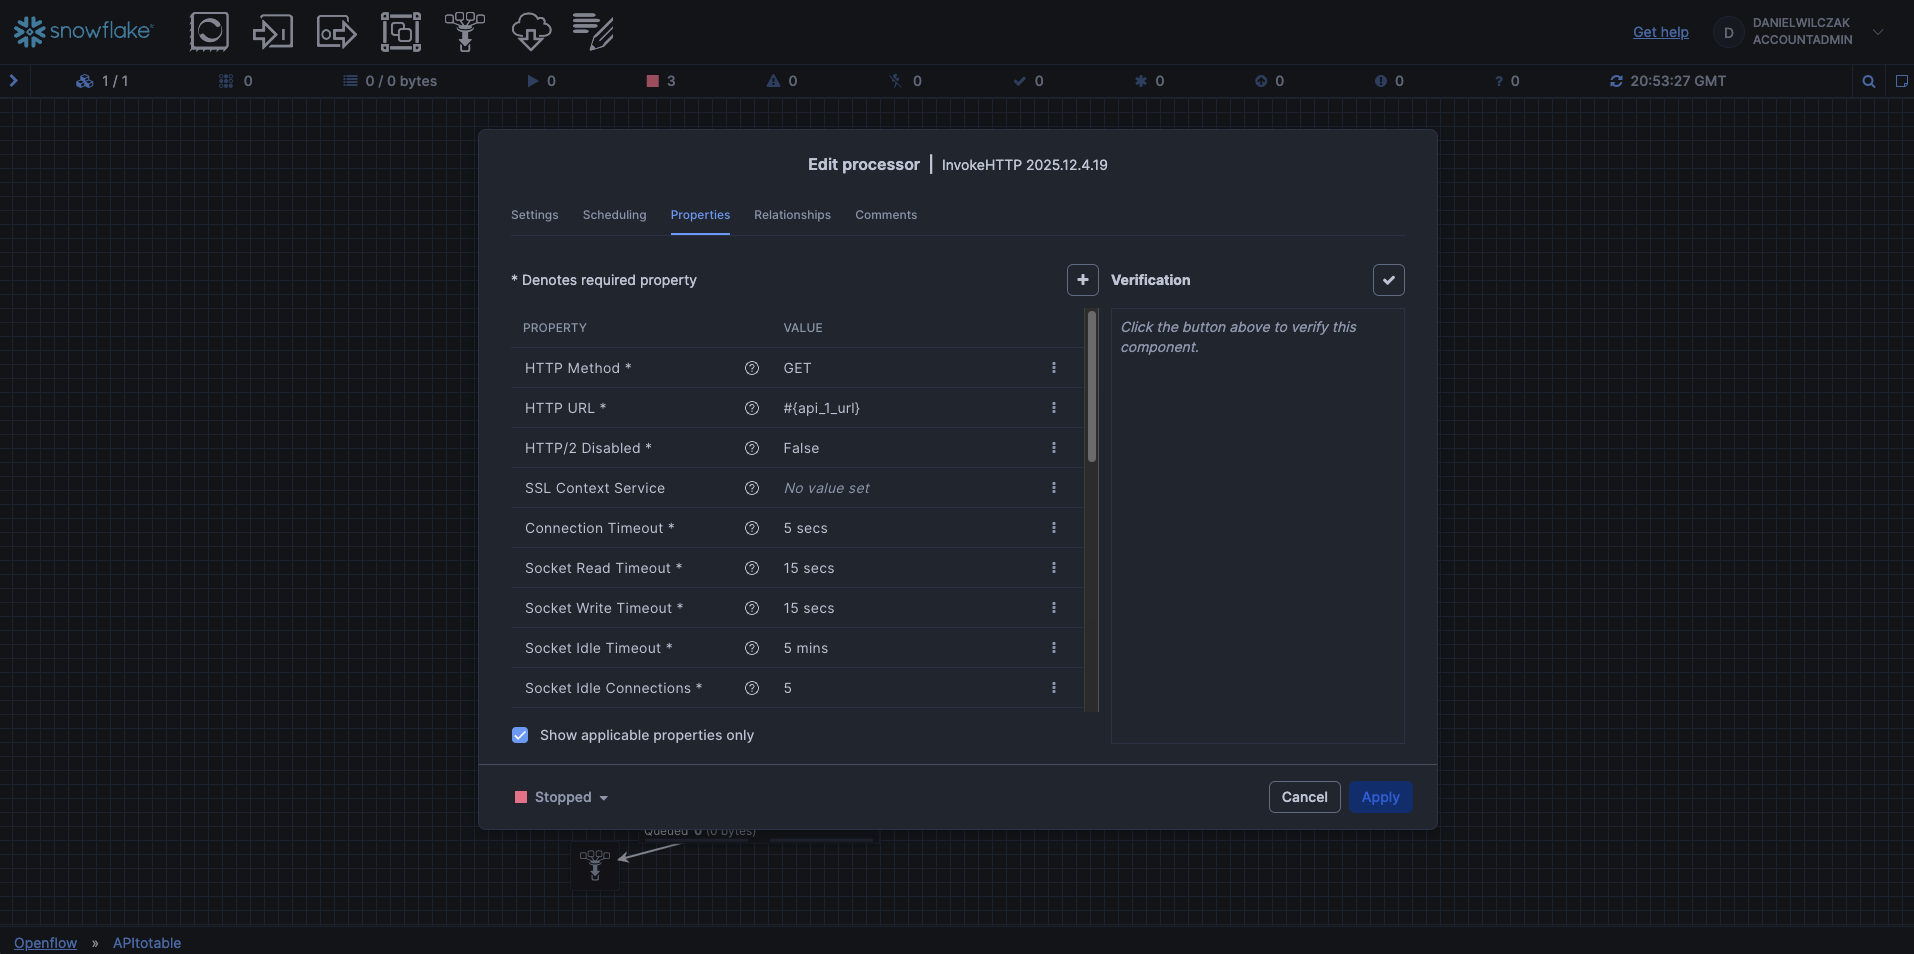This screenshot has width=1914, height=954.
Task: Select the Input Port toolbar icon
Action: click(272, 32)
